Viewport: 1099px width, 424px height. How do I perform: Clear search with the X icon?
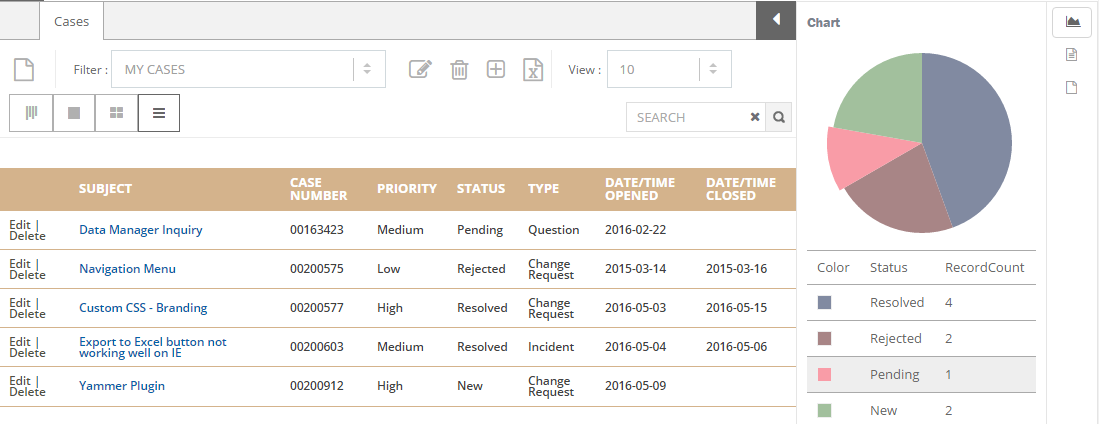(x=755, y=117)
